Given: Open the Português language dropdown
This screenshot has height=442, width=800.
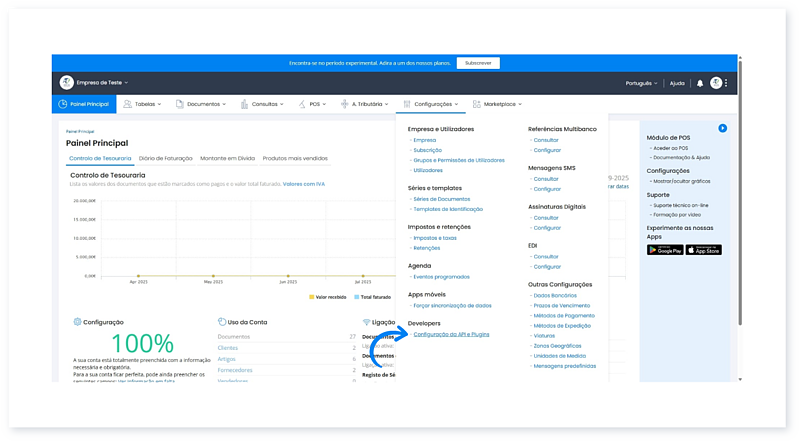Looking at the screenshot, I should [x=641, y=83].
